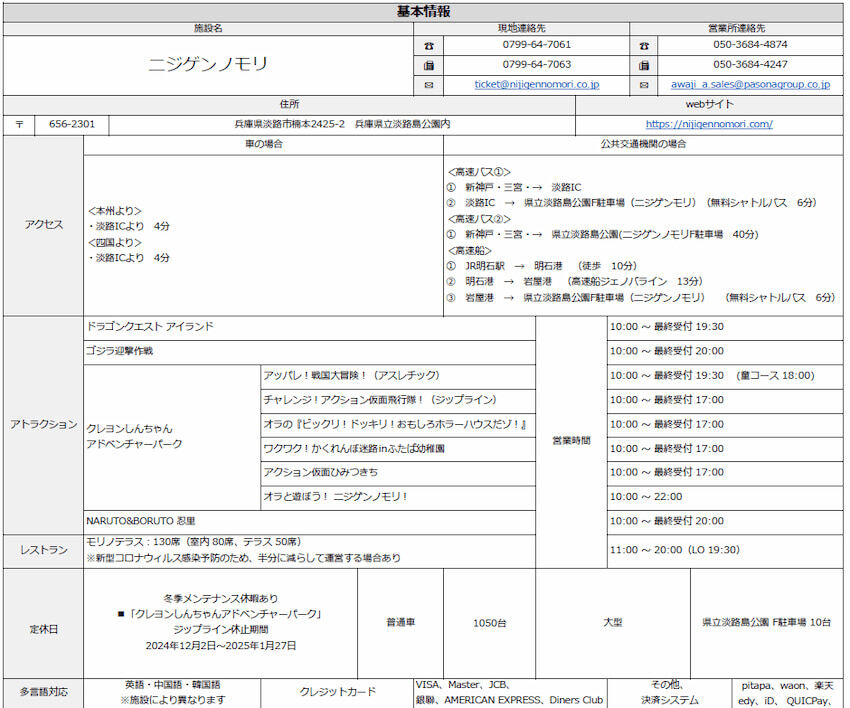Select the 住所 header cell
The height and width of the screenshot is (708, 850).
289,105
